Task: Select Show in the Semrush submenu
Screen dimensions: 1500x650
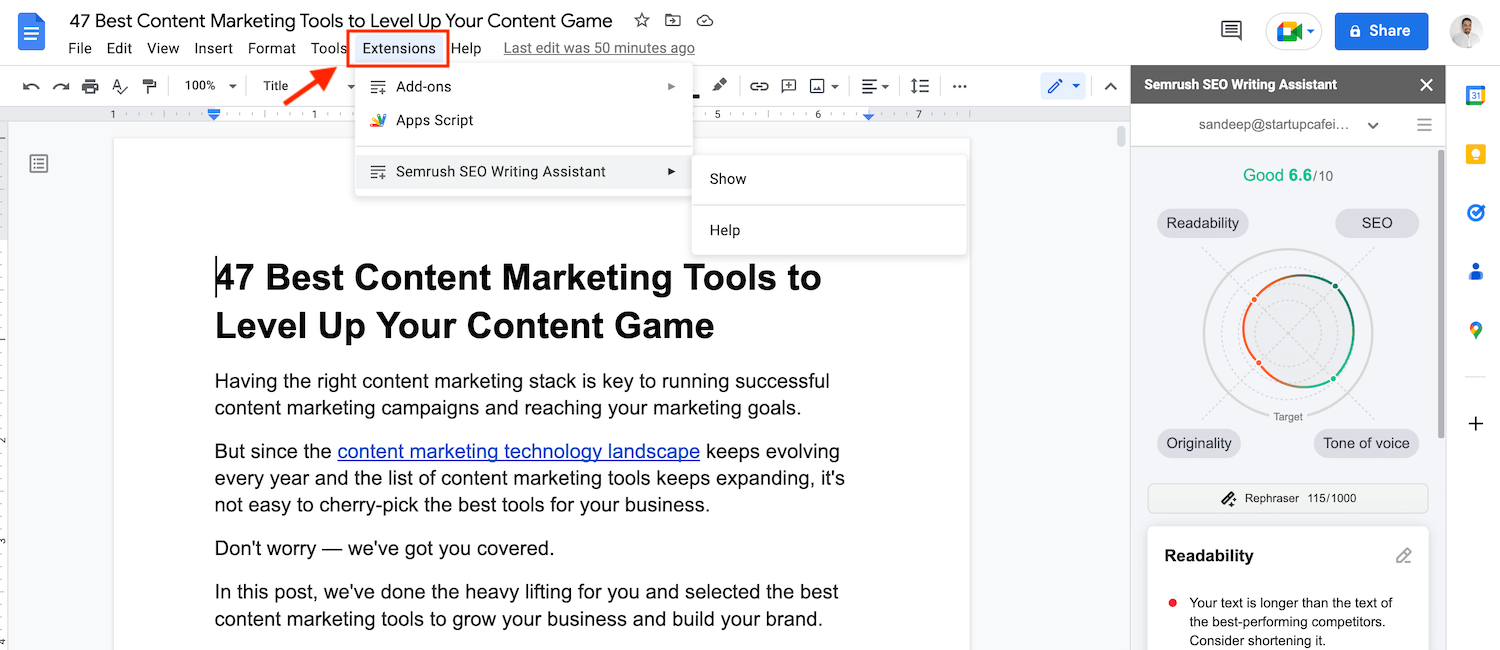Action: tap(728, 179)
